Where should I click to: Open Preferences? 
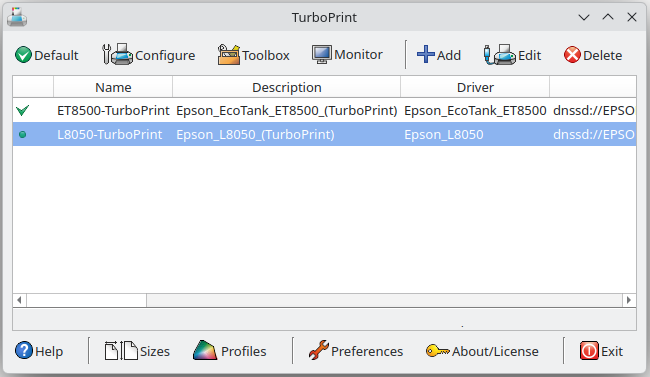tap(356, 351)
